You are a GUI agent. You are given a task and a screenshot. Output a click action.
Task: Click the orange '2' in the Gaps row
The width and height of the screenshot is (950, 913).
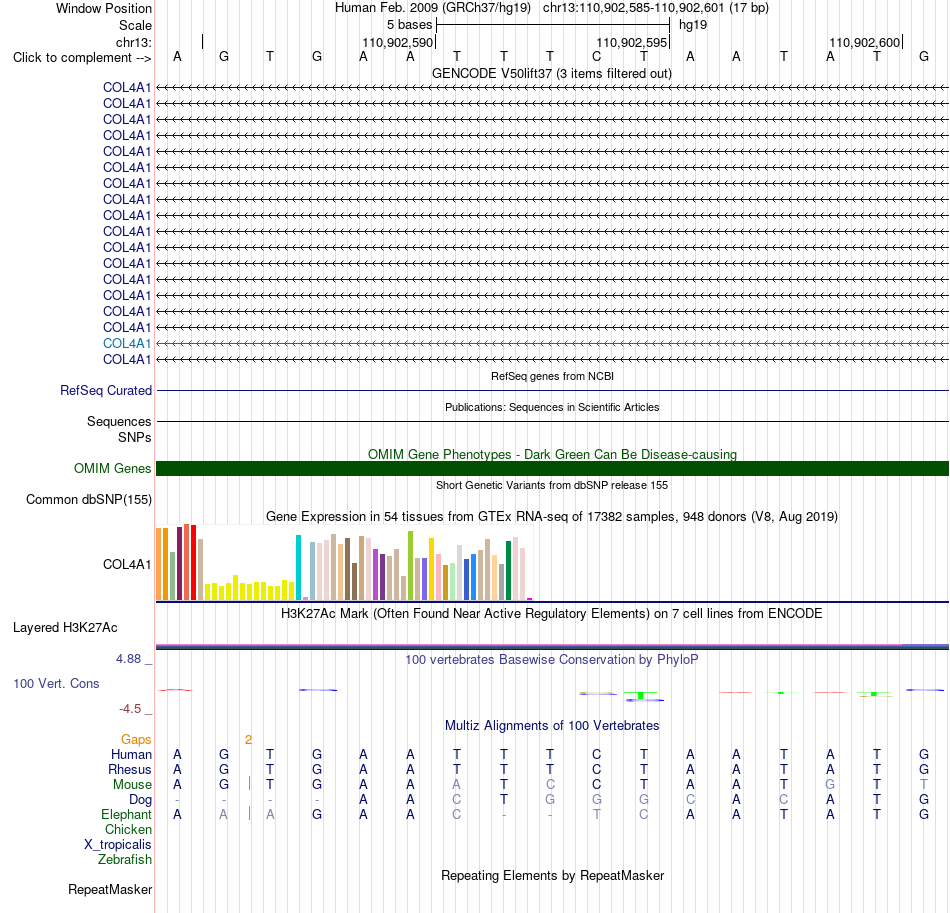pos(248,740)
